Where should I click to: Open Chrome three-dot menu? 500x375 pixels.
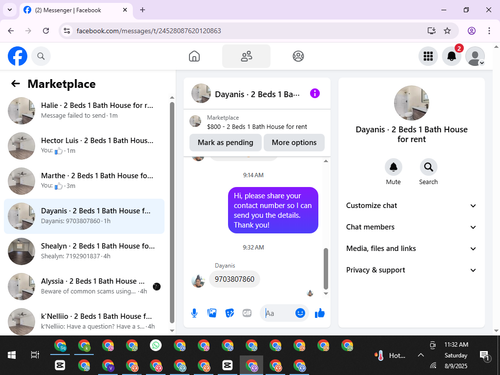coord(489,31)
